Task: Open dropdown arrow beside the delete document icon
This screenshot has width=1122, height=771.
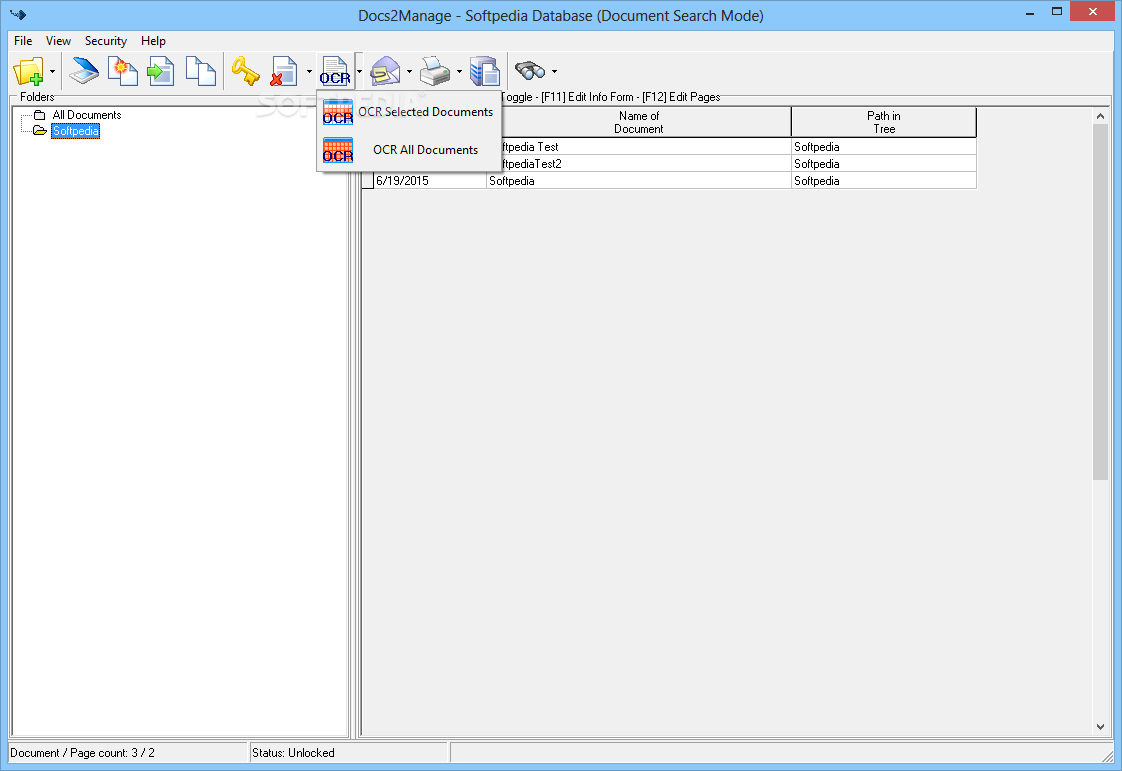Action: click(309, 72)
